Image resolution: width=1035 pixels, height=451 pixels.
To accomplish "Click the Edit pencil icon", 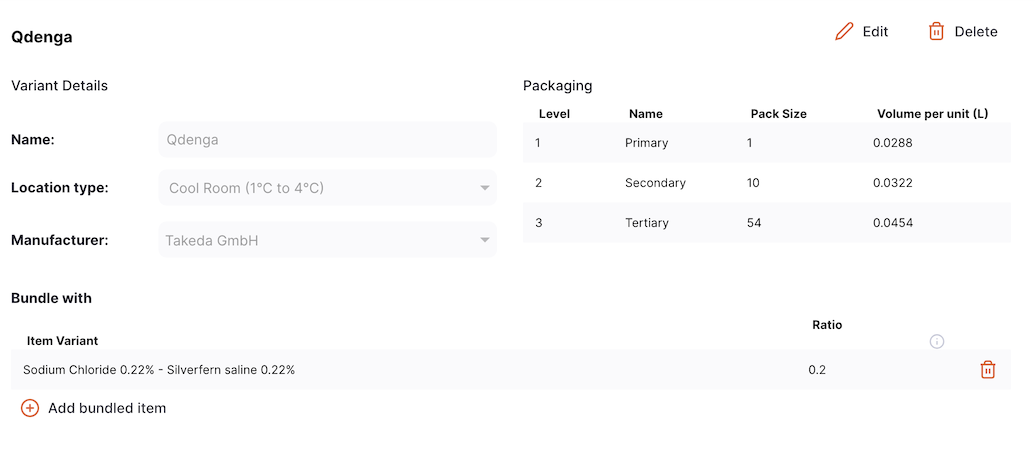I will [x=844, y=32].
